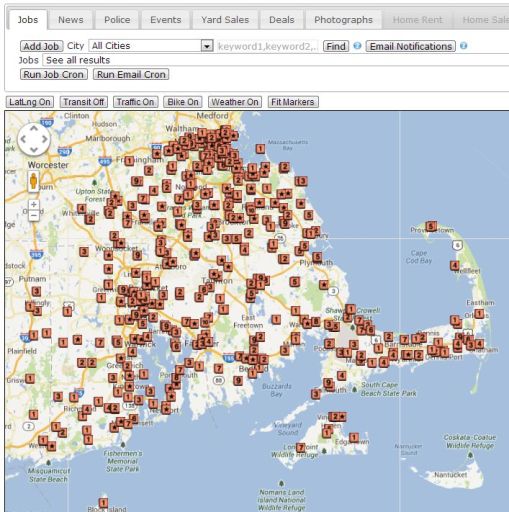The width and height of the screenshot is (509, 512).
Task: Click the marker 9 near Interstate 195 shield
Action: 238,380
